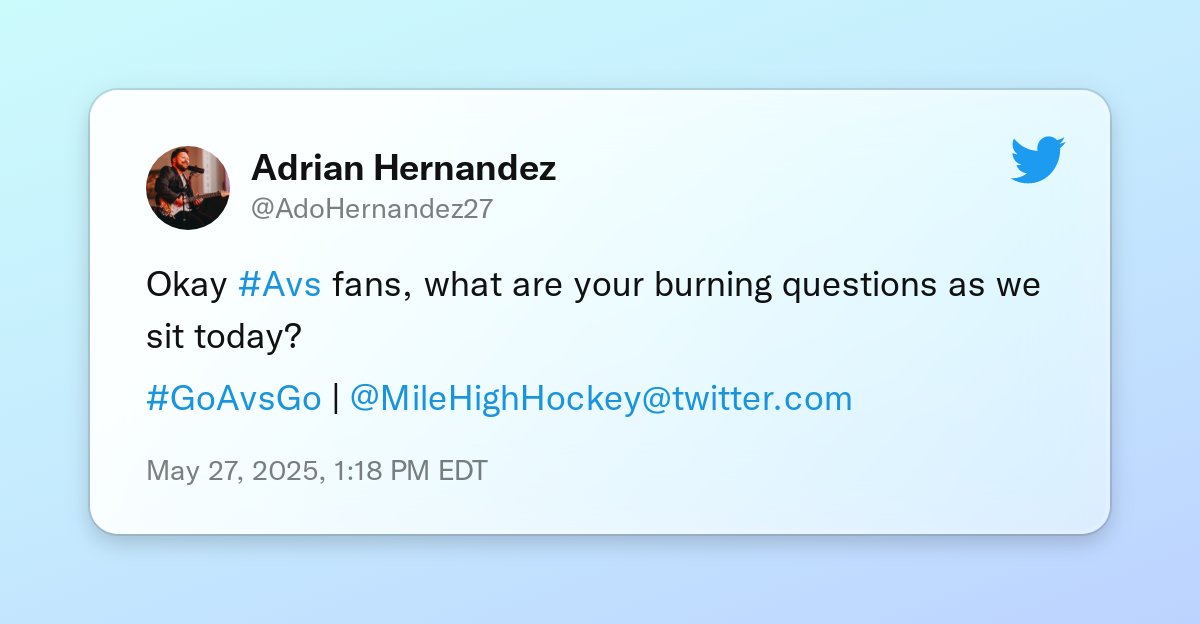This screenshot has height=624, width=1200.
Task: Click the tweet text about burning questions
Action: [x=594, y=311]
